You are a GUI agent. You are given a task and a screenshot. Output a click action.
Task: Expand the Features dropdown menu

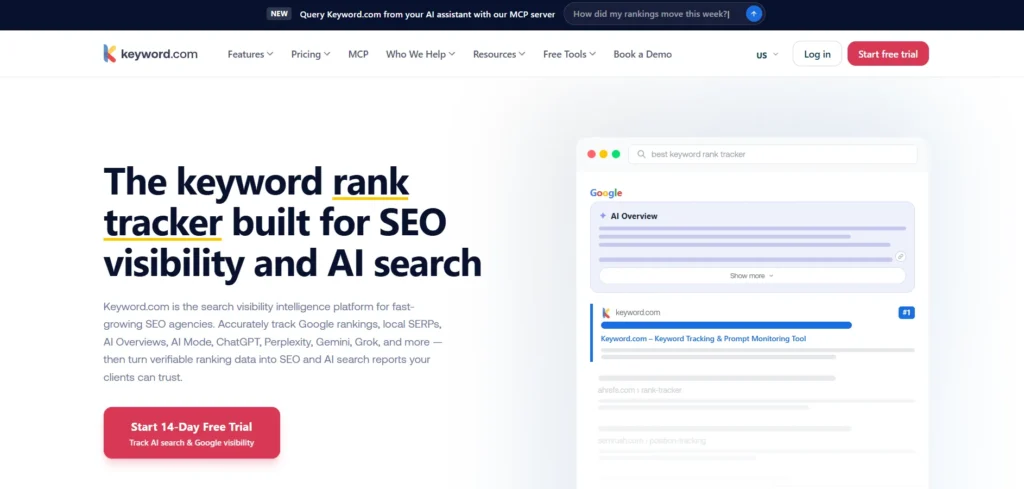point(250,54)
